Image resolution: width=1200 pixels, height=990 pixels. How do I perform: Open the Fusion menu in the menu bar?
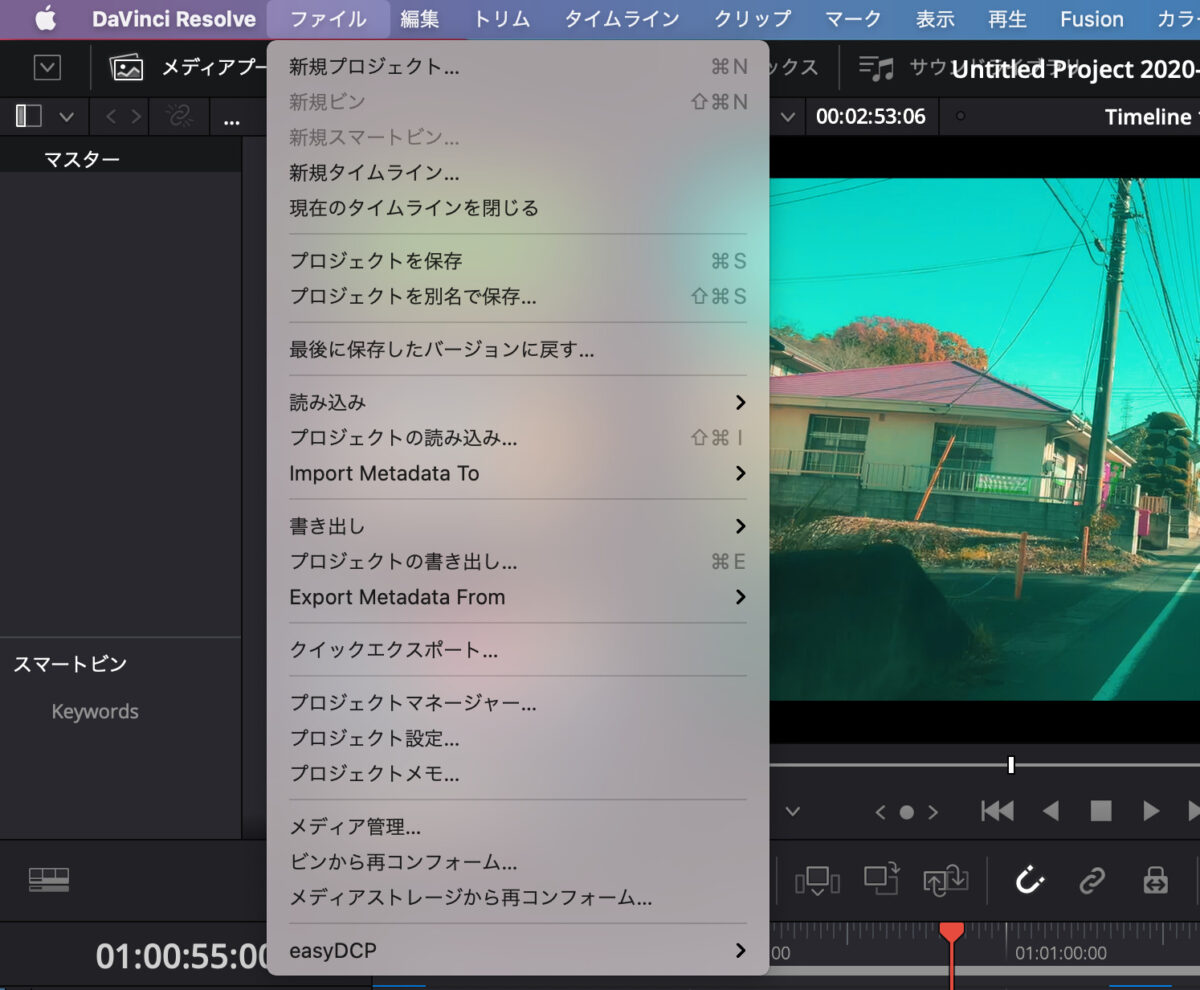coord(1092,19)
